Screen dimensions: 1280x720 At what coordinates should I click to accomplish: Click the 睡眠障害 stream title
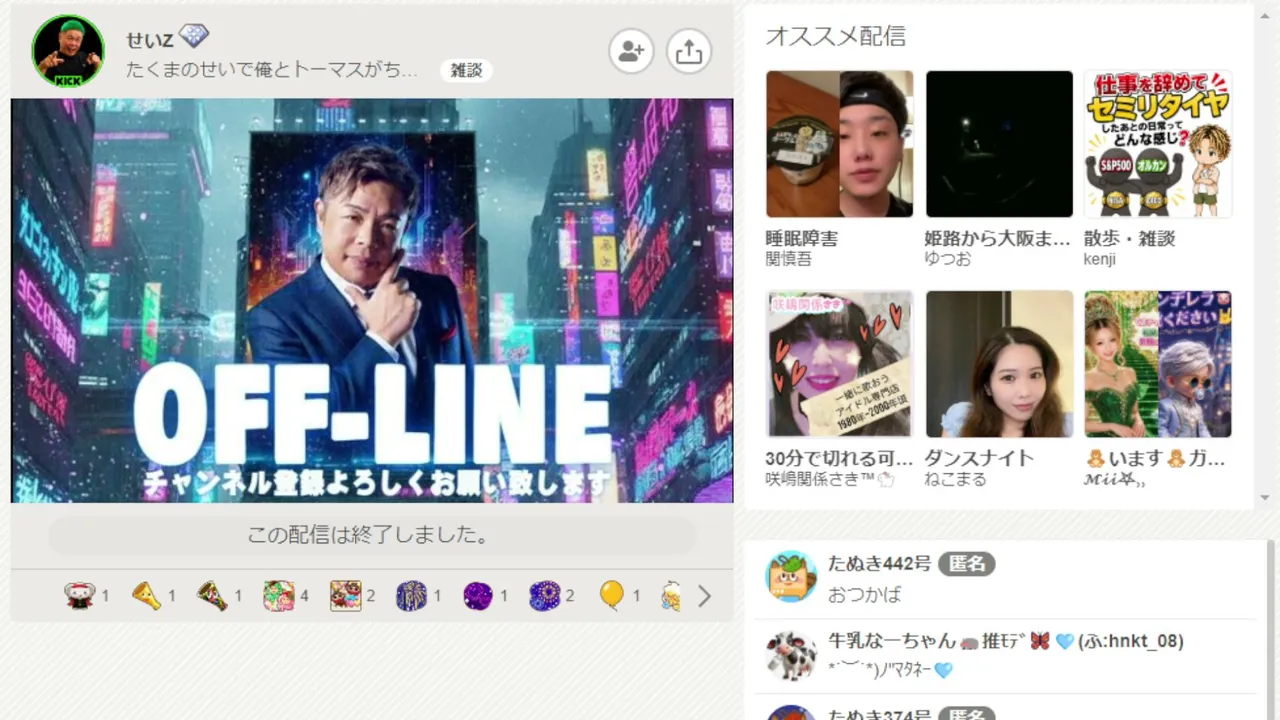point(802,239)
